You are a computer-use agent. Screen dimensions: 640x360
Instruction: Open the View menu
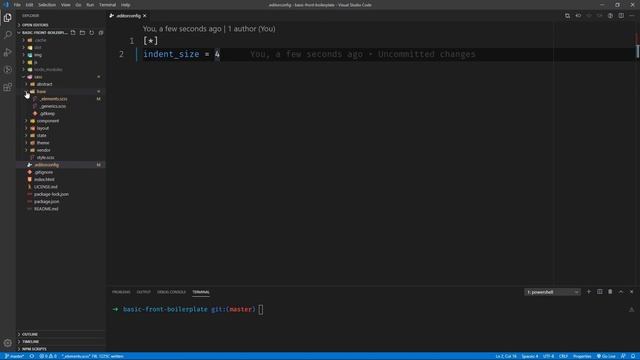(x=66, y=5)
